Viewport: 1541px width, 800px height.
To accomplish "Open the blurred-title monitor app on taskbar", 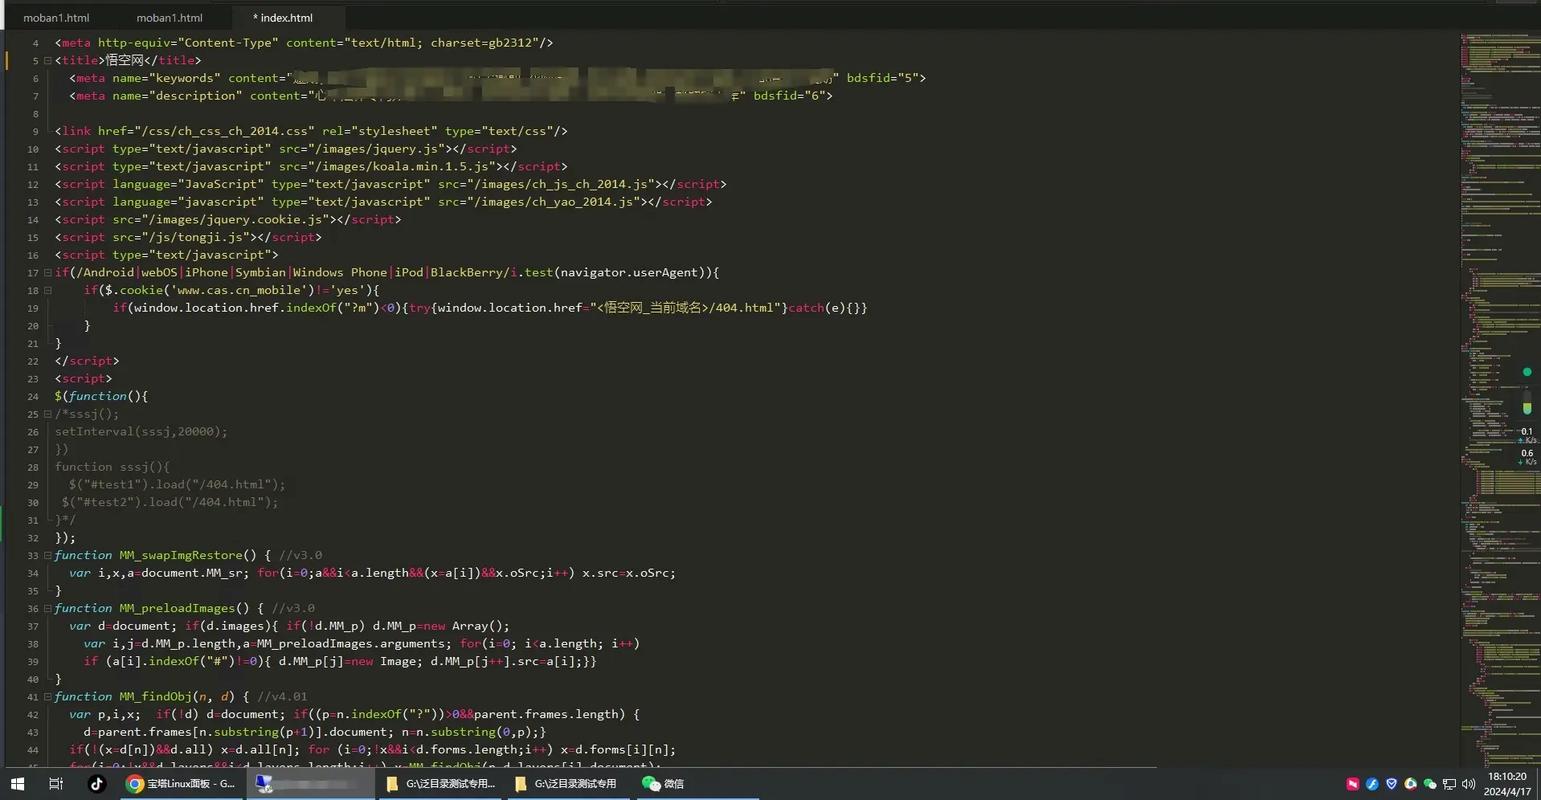I will [x=309, y=784].
